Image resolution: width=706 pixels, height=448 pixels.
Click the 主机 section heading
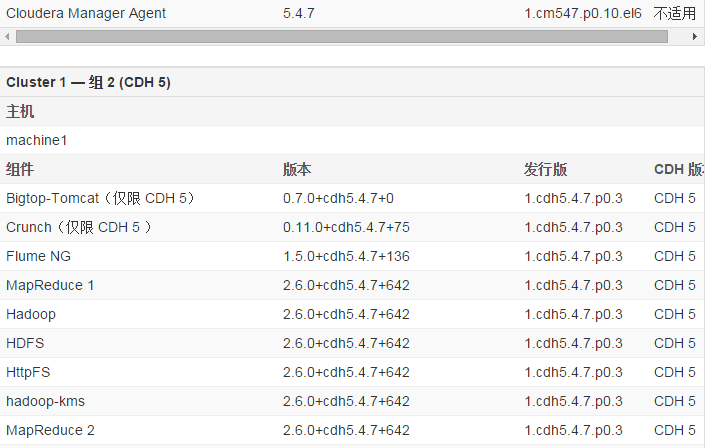20,111
